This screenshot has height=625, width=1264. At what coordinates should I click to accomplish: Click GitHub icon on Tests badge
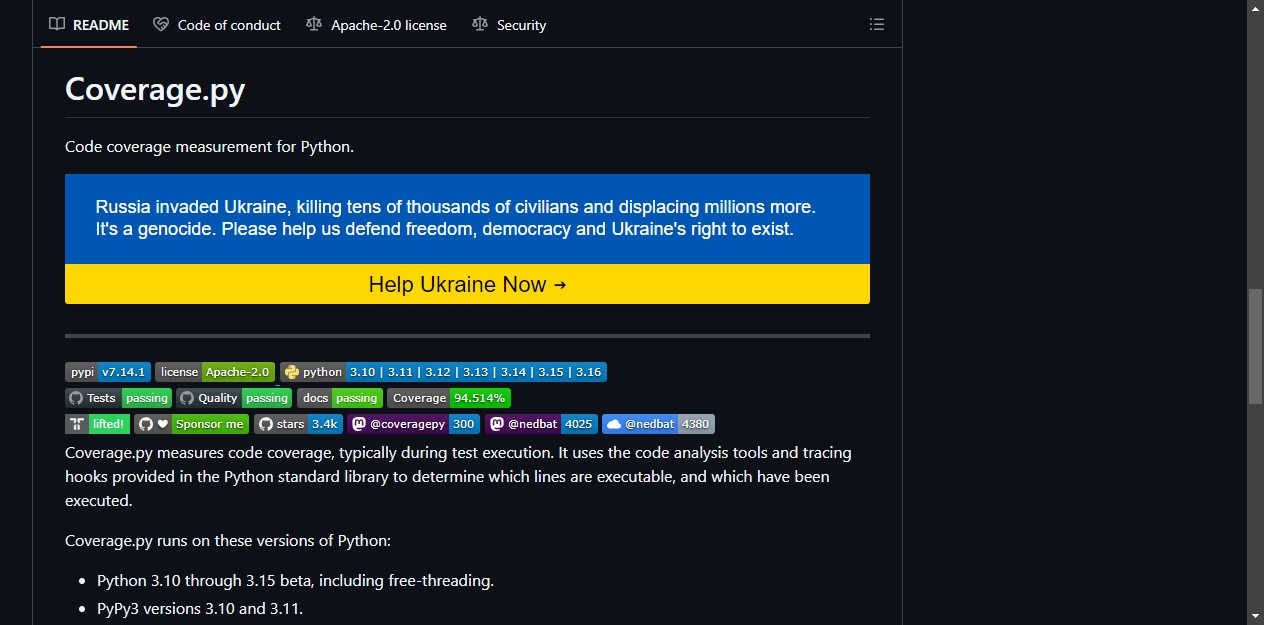coord(76,398)
